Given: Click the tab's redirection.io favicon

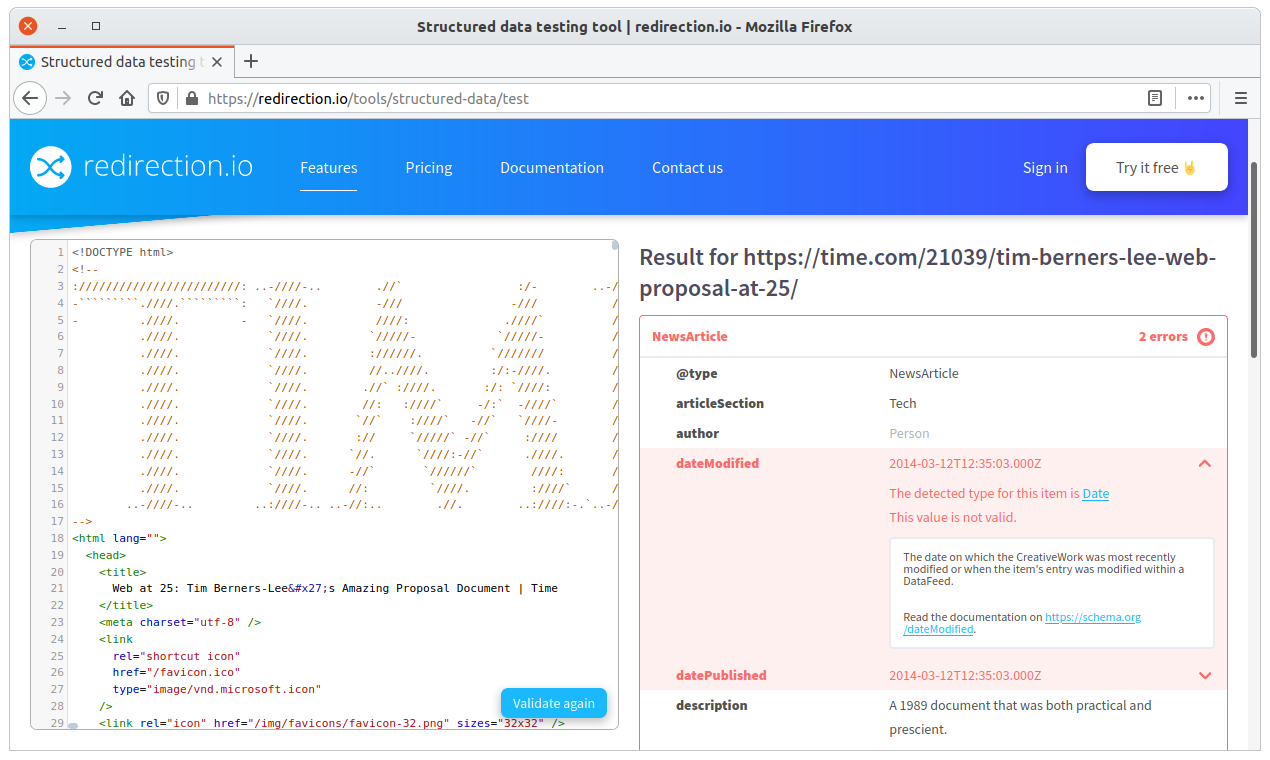Looking at the screenshot, I should pos(27,62).
